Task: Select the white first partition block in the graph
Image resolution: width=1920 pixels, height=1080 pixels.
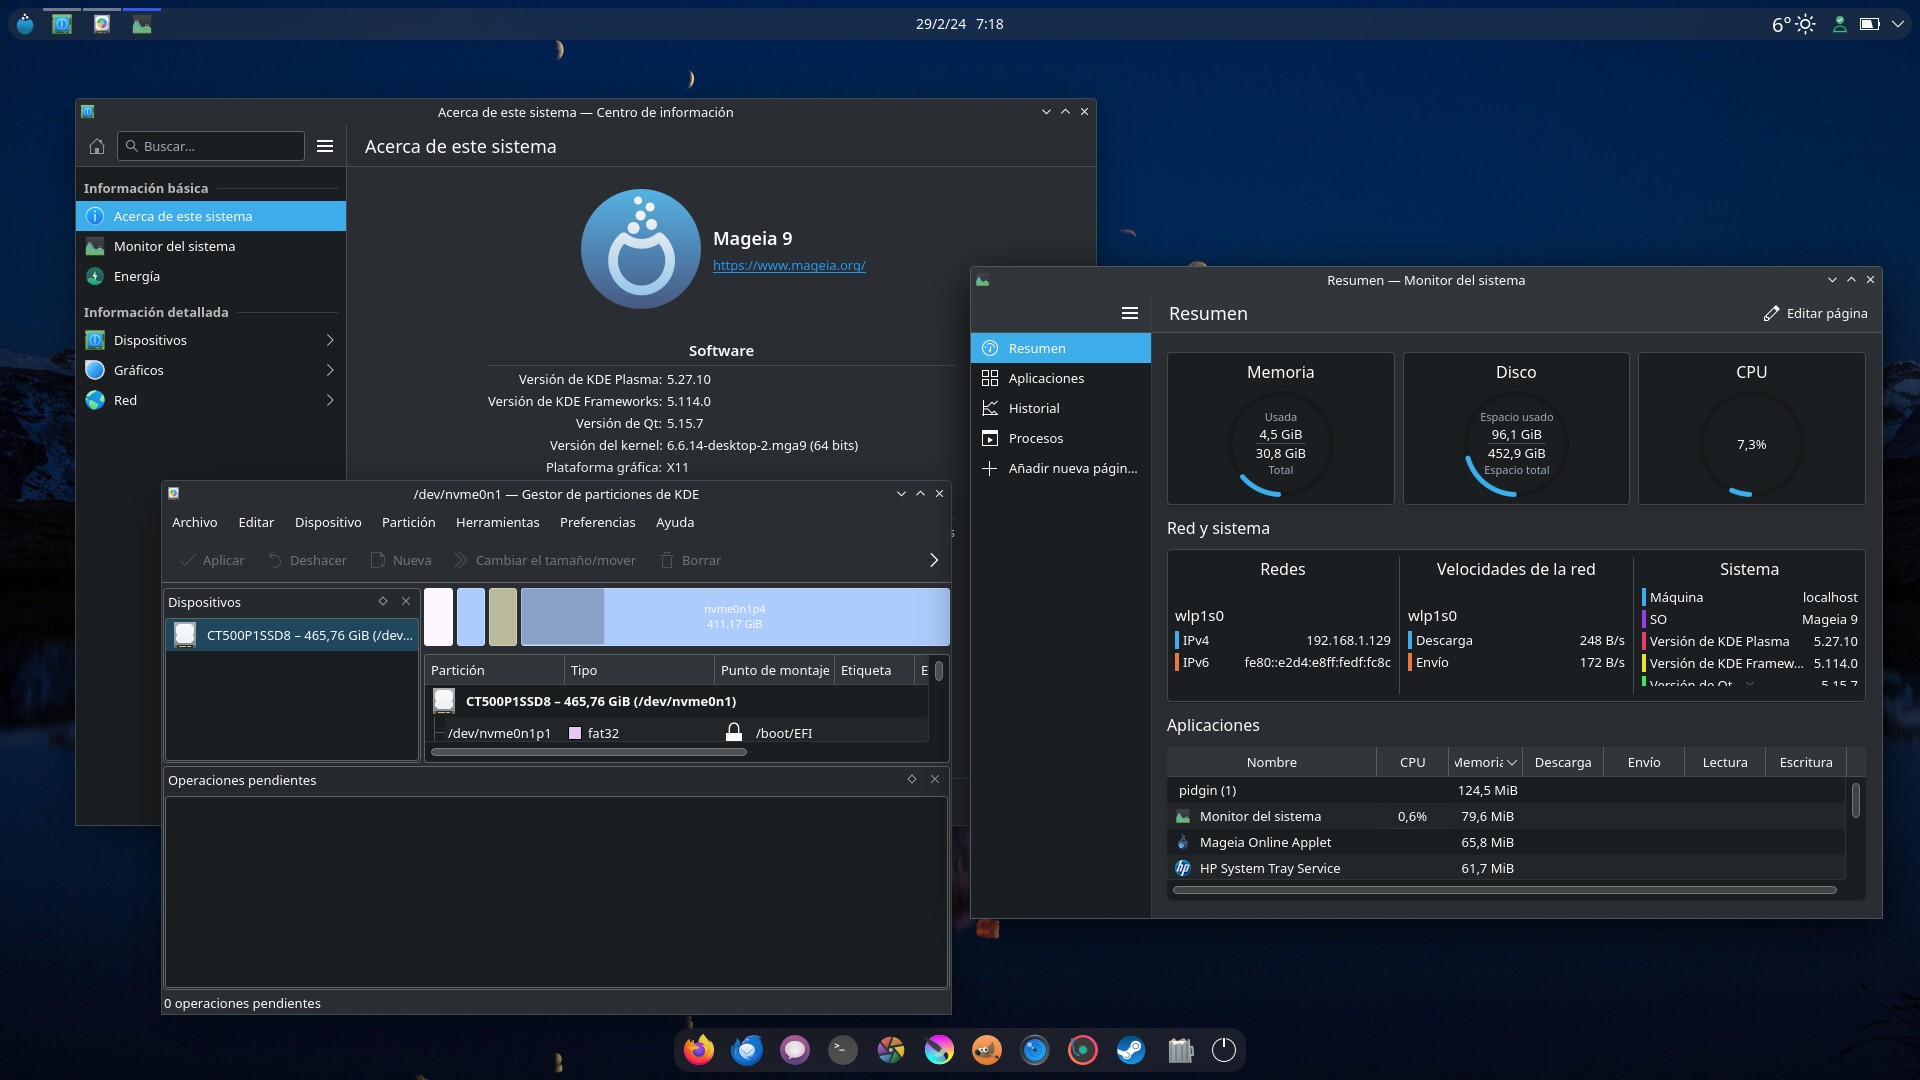Action: point(439,616)
